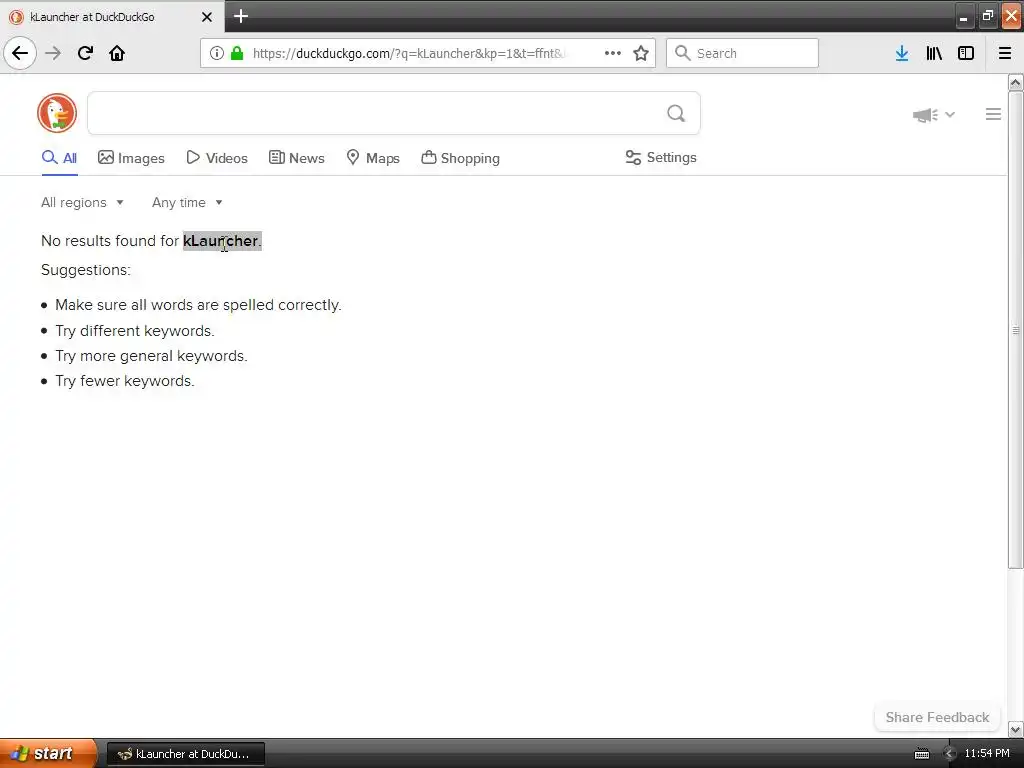Click the Share Feedback button

click(x=937, y=717)
